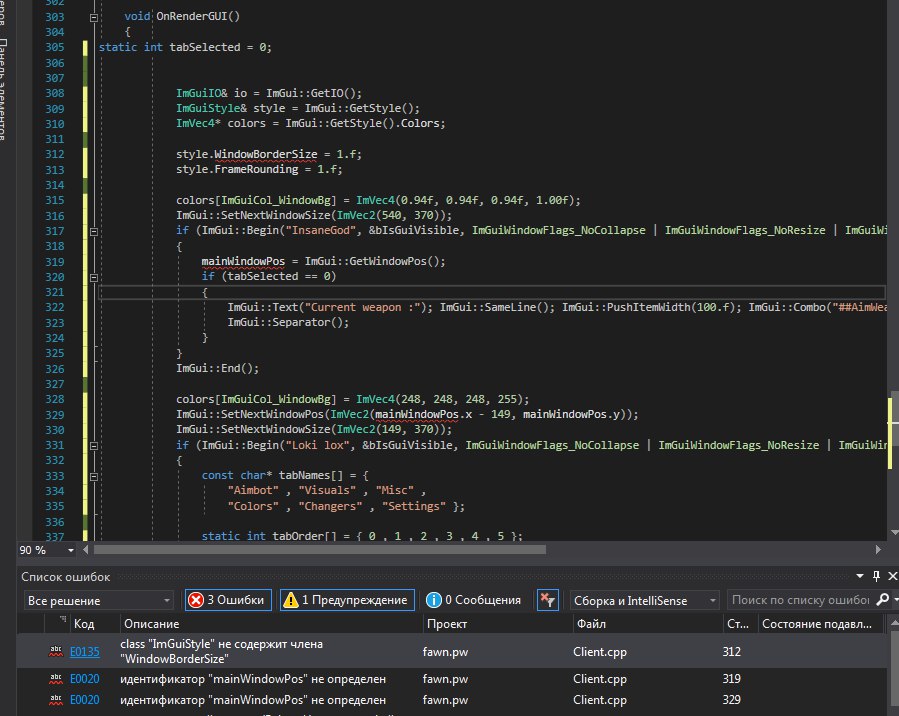Open the Сборка и IntelliSense dropdown
Viewport: 899px width, 716px height.
(643, 600)
